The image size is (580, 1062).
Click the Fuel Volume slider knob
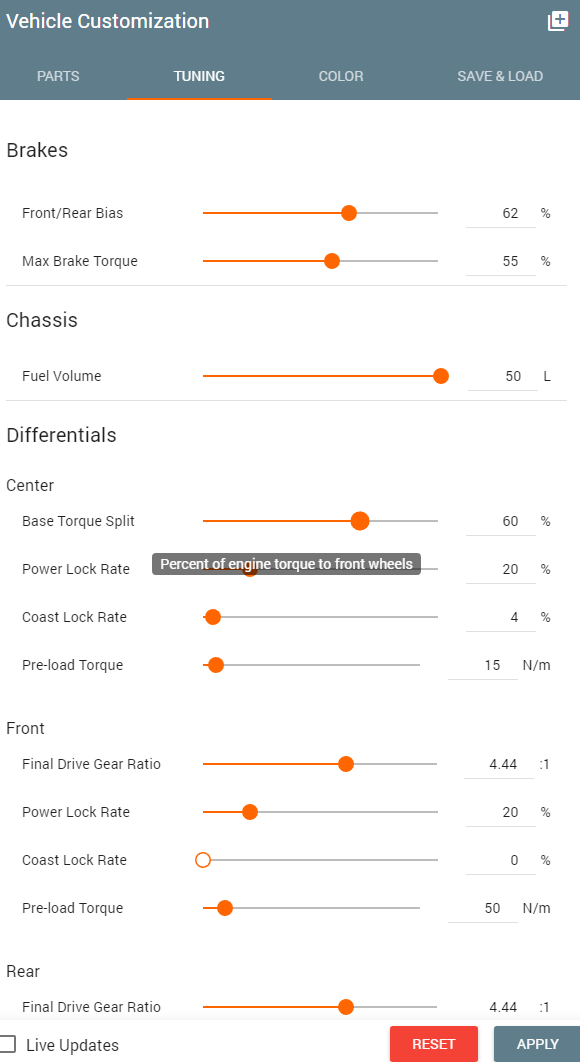441,376
